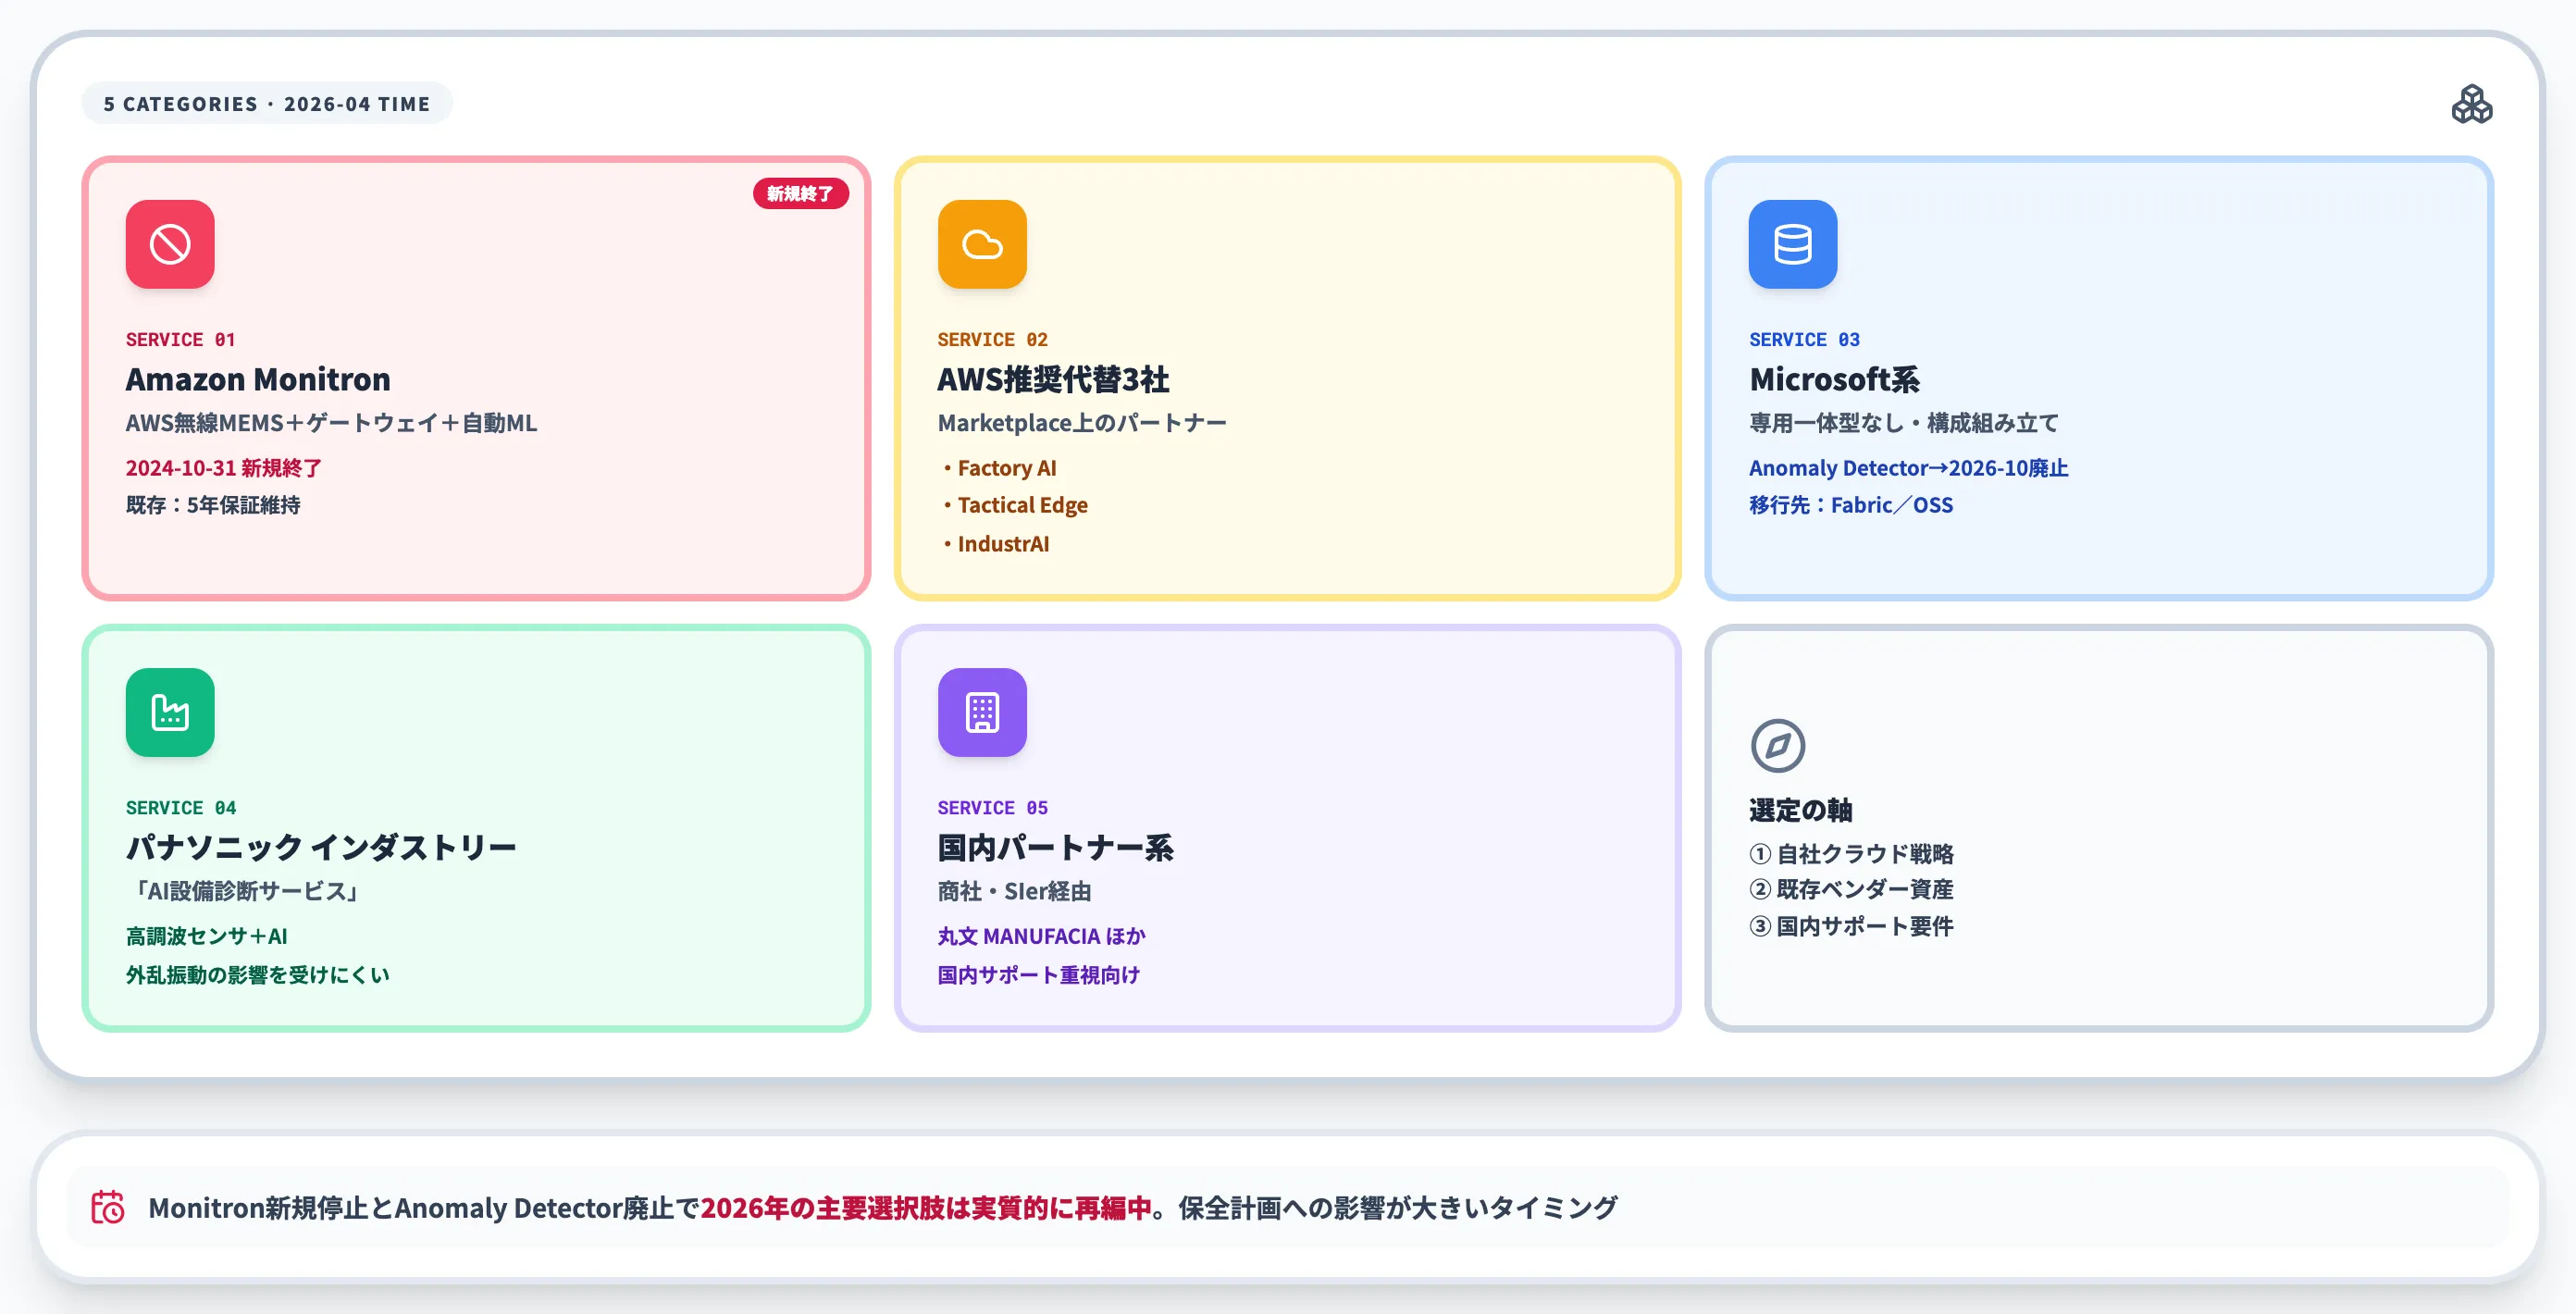Click the building icon for 国内パートナー系
This screenshot has height=1314, width=2576.
[982, 712]
